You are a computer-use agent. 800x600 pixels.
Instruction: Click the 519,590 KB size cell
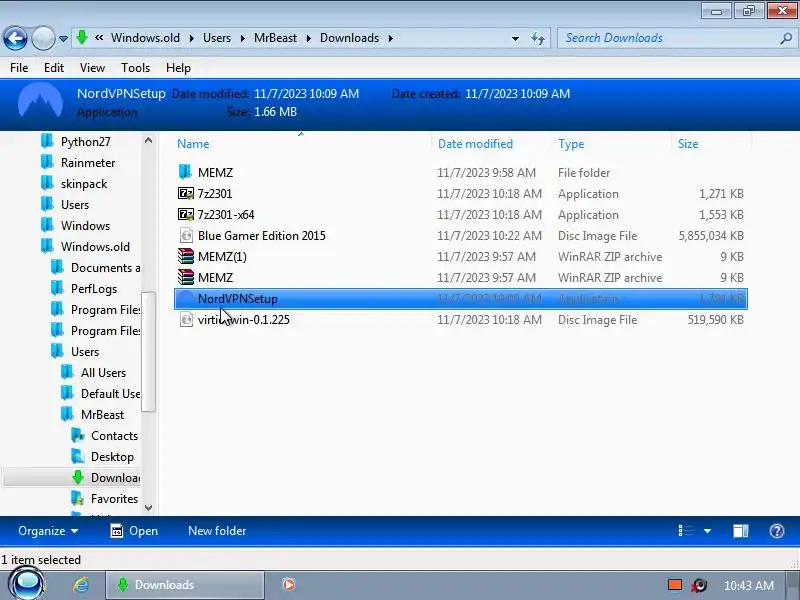(715, 320)
